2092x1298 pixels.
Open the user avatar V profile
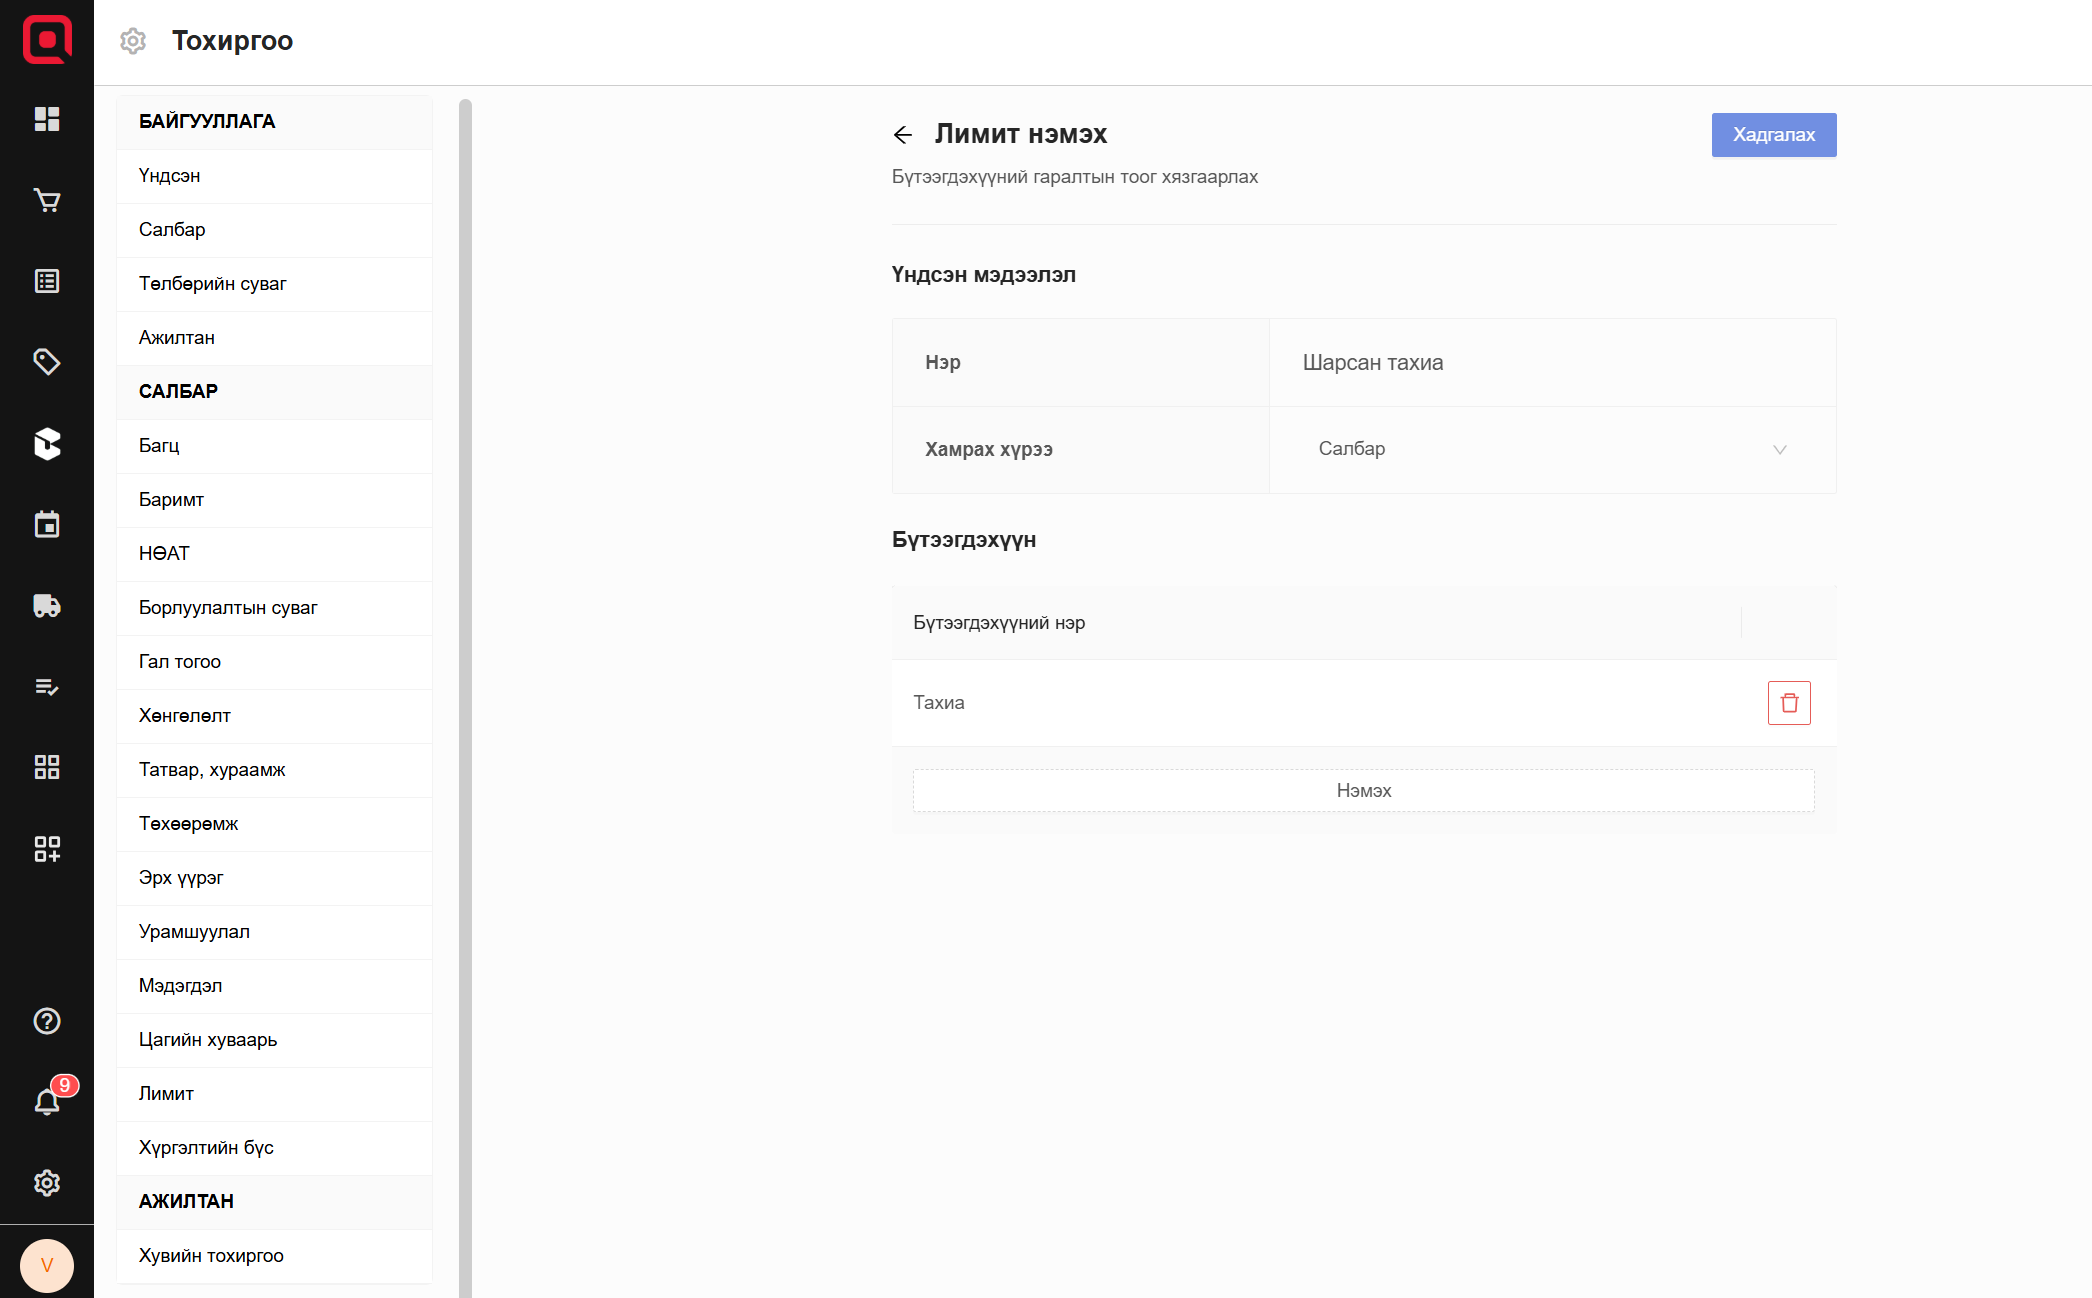[47, 1265]
